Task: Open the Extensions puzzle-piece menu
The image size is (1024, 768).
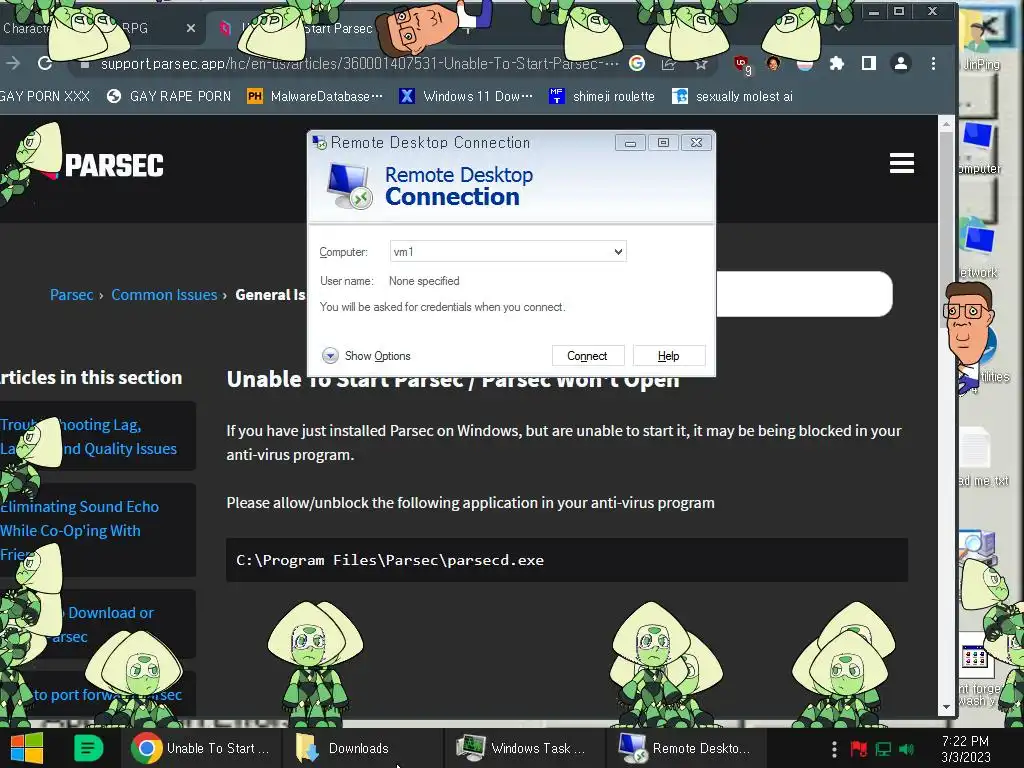Action: tap(837, 63)
